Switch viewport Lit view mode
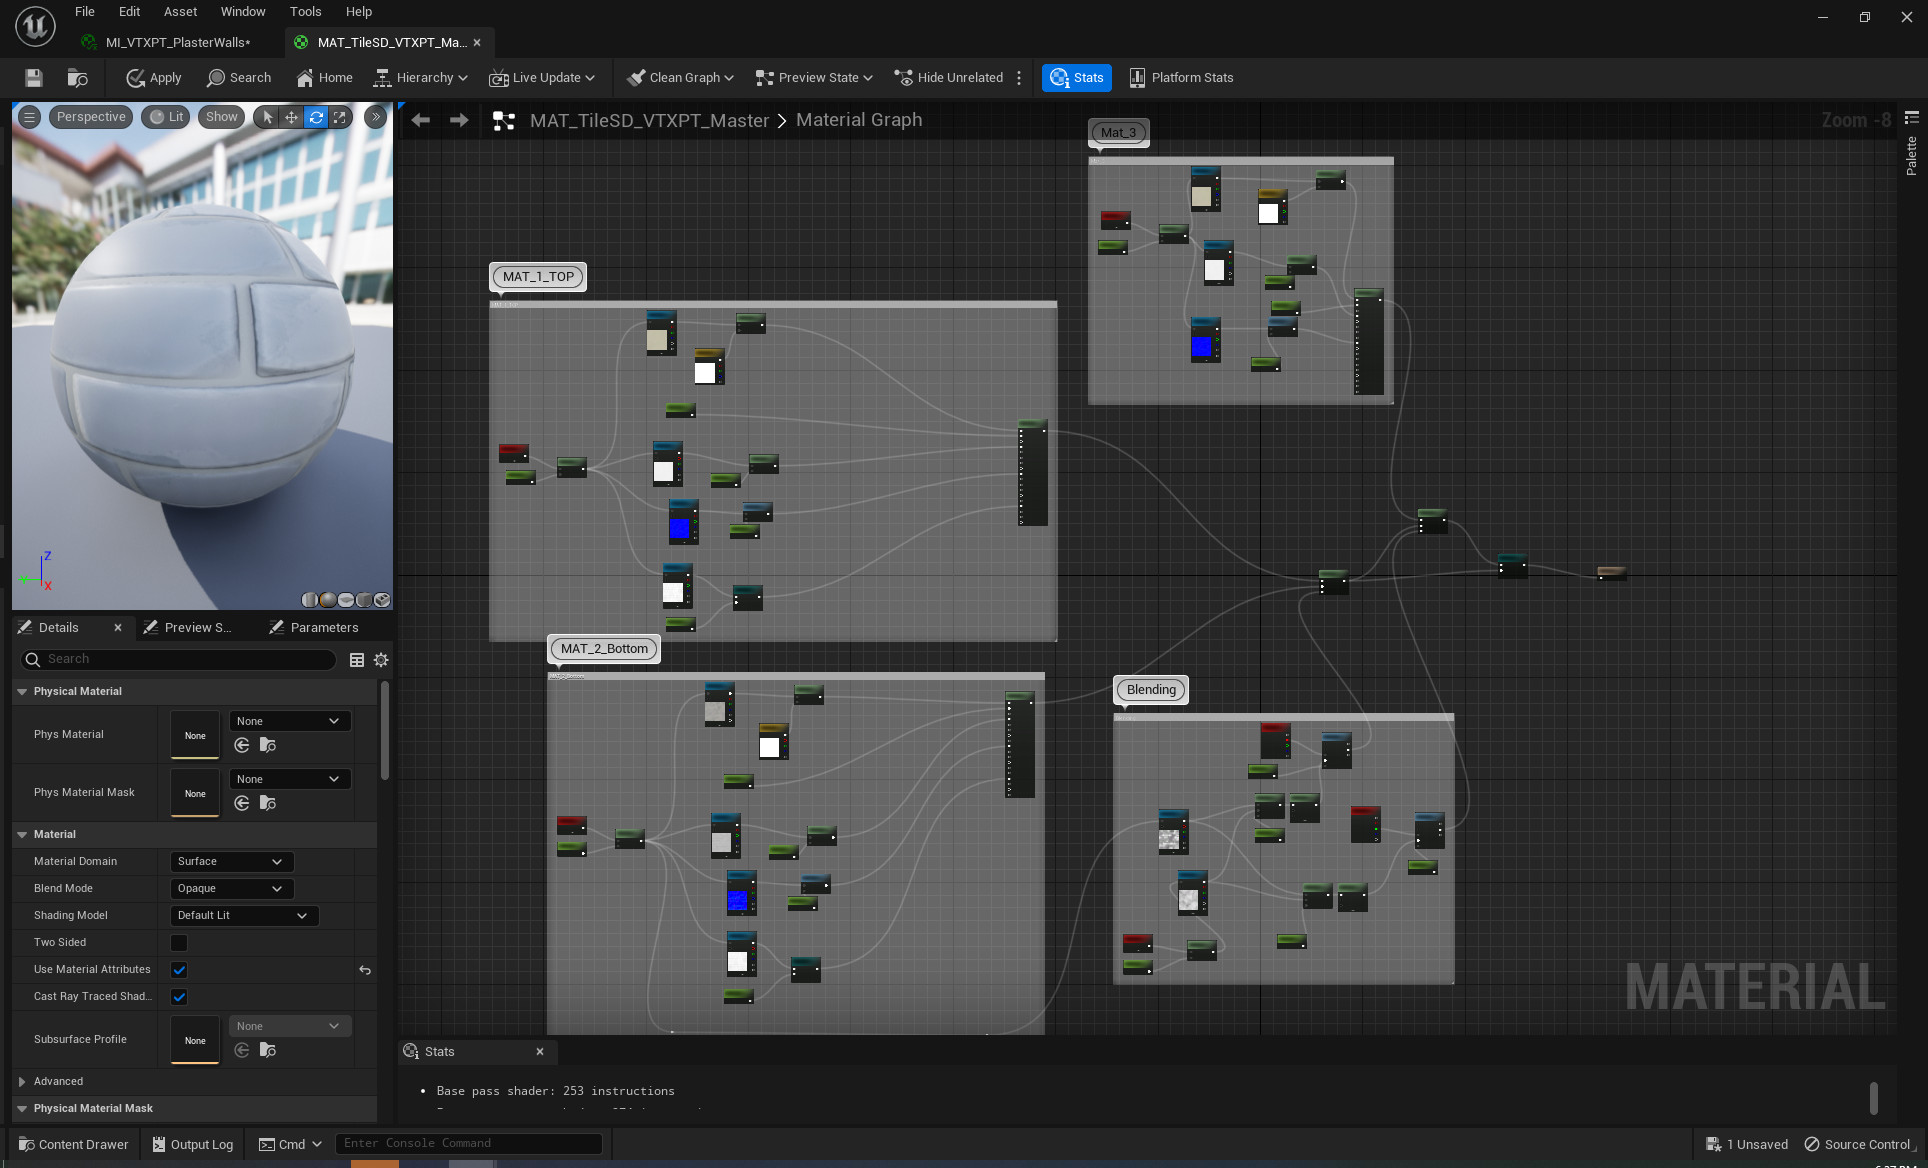The width and height of the screenshot is (1928, 1168). tap(167, 117)
